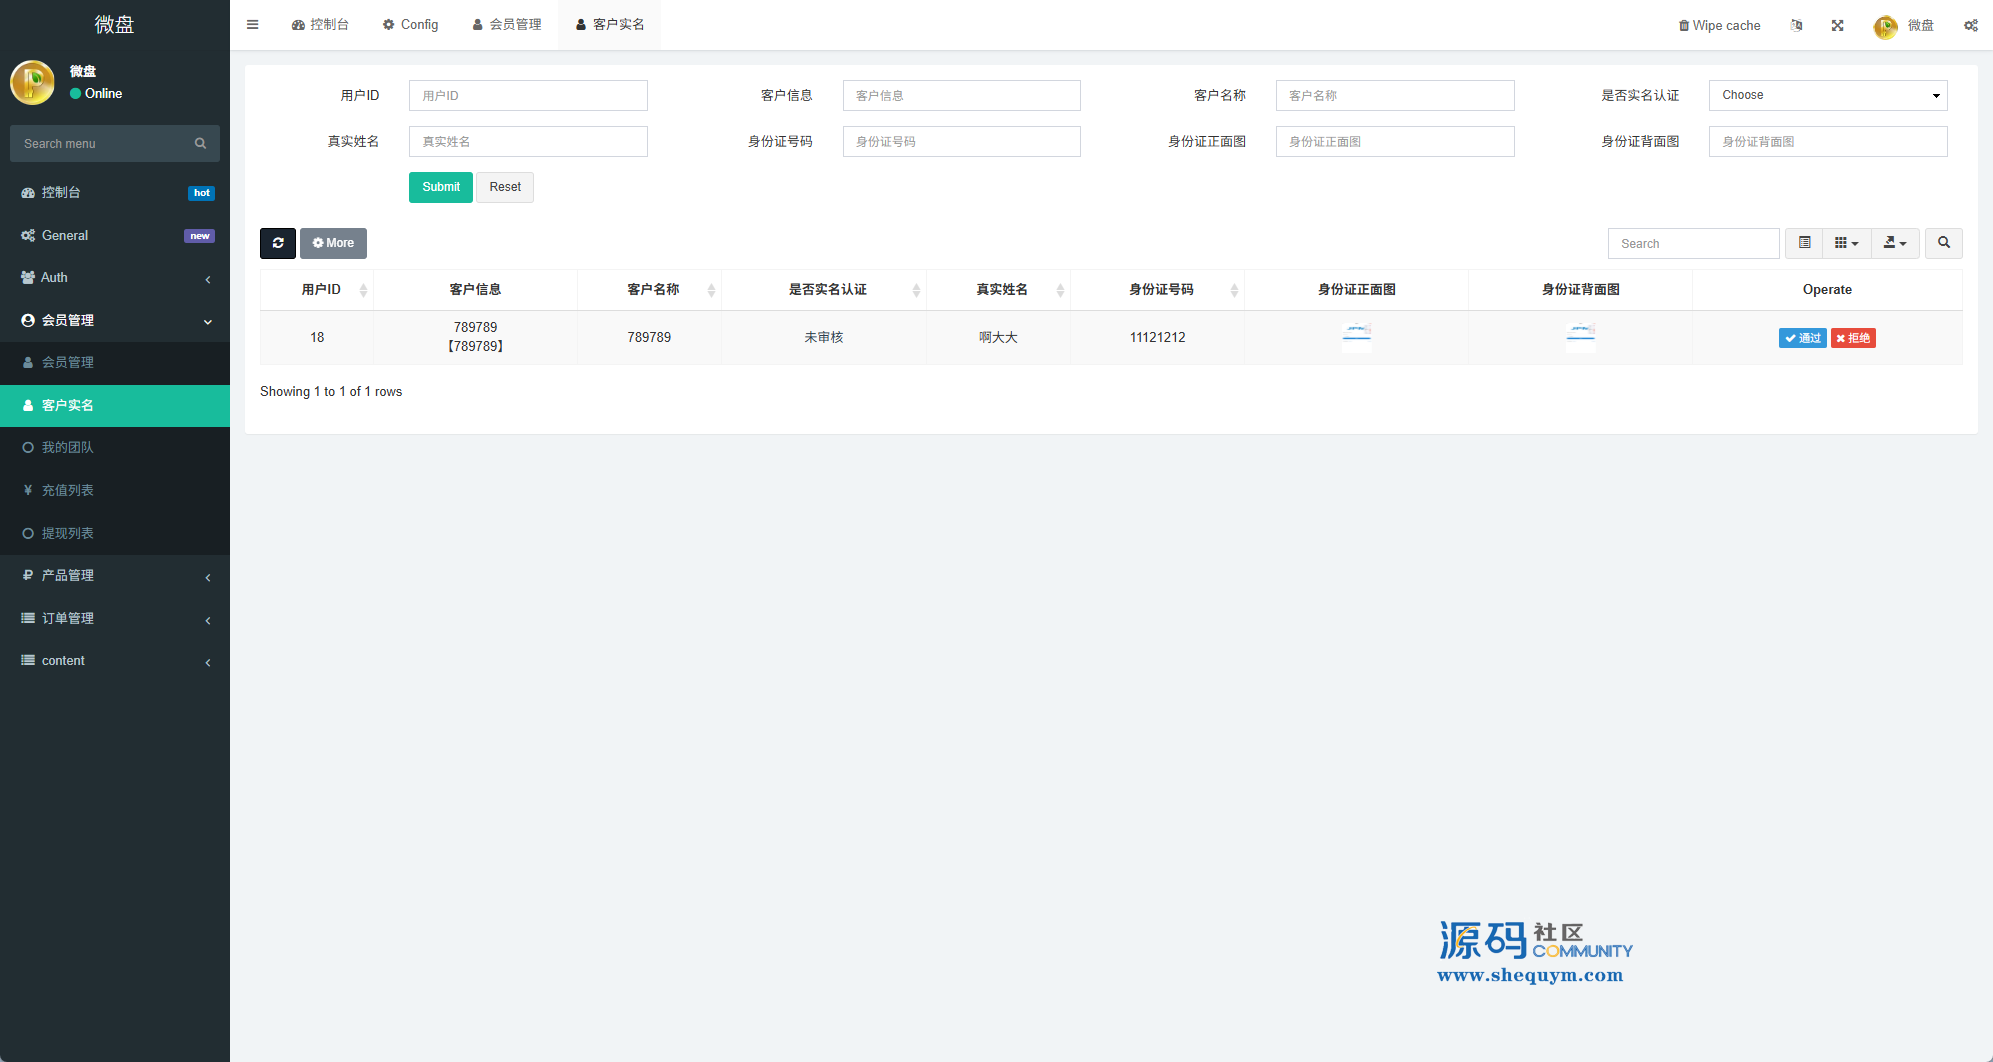Open the settings gears icon in top right
Screen dimensions: 1993x1062
click(x=1970, y=26)
